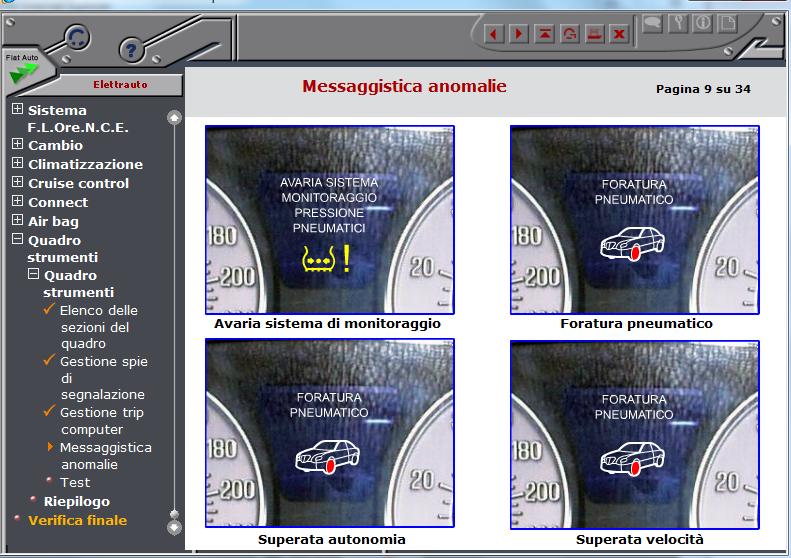Image resolution: width=791 pixels, height=558 pixels.
Task: Expand the Cambio tree node
Action: pyautogui.click(x=17, y=144)
